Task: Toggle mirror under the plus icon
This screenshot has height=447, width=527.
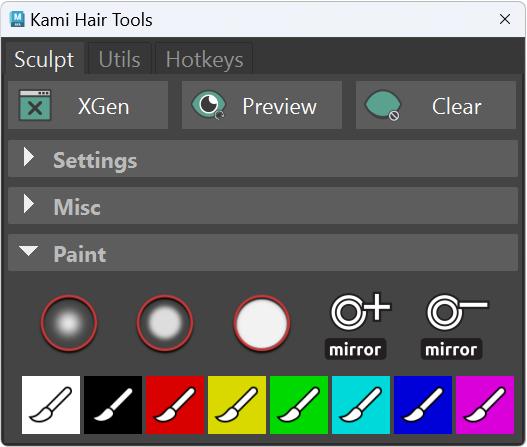Action: [x=355, y=349]
